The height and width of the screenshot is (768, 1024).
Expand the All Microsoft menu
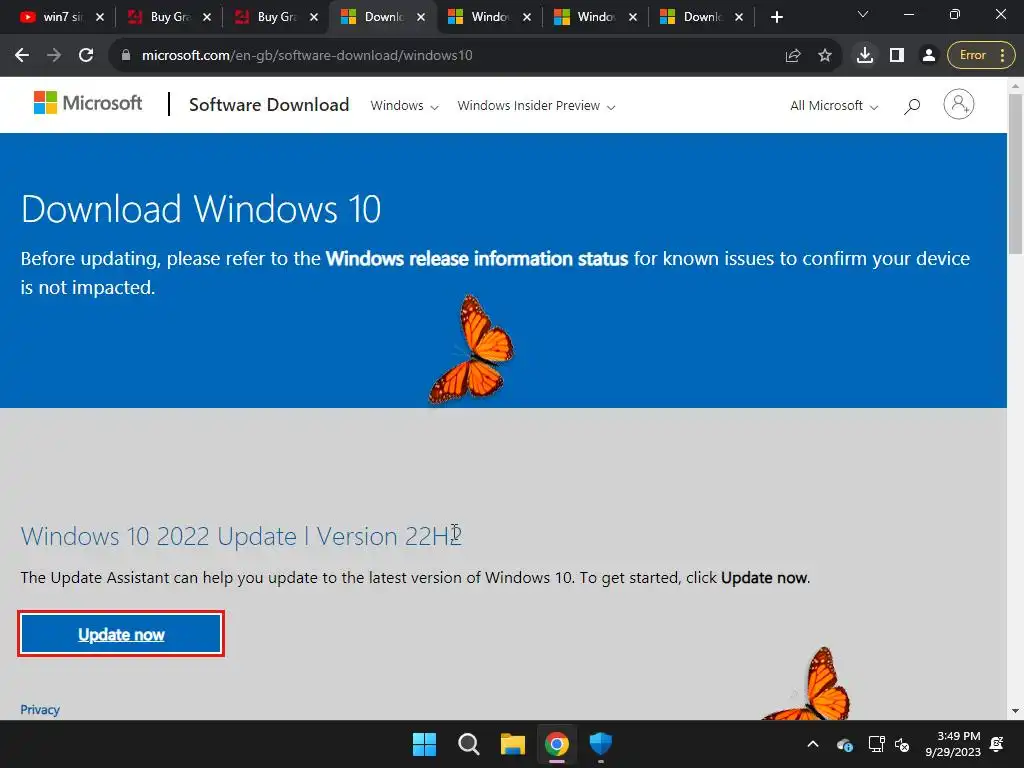834,106
